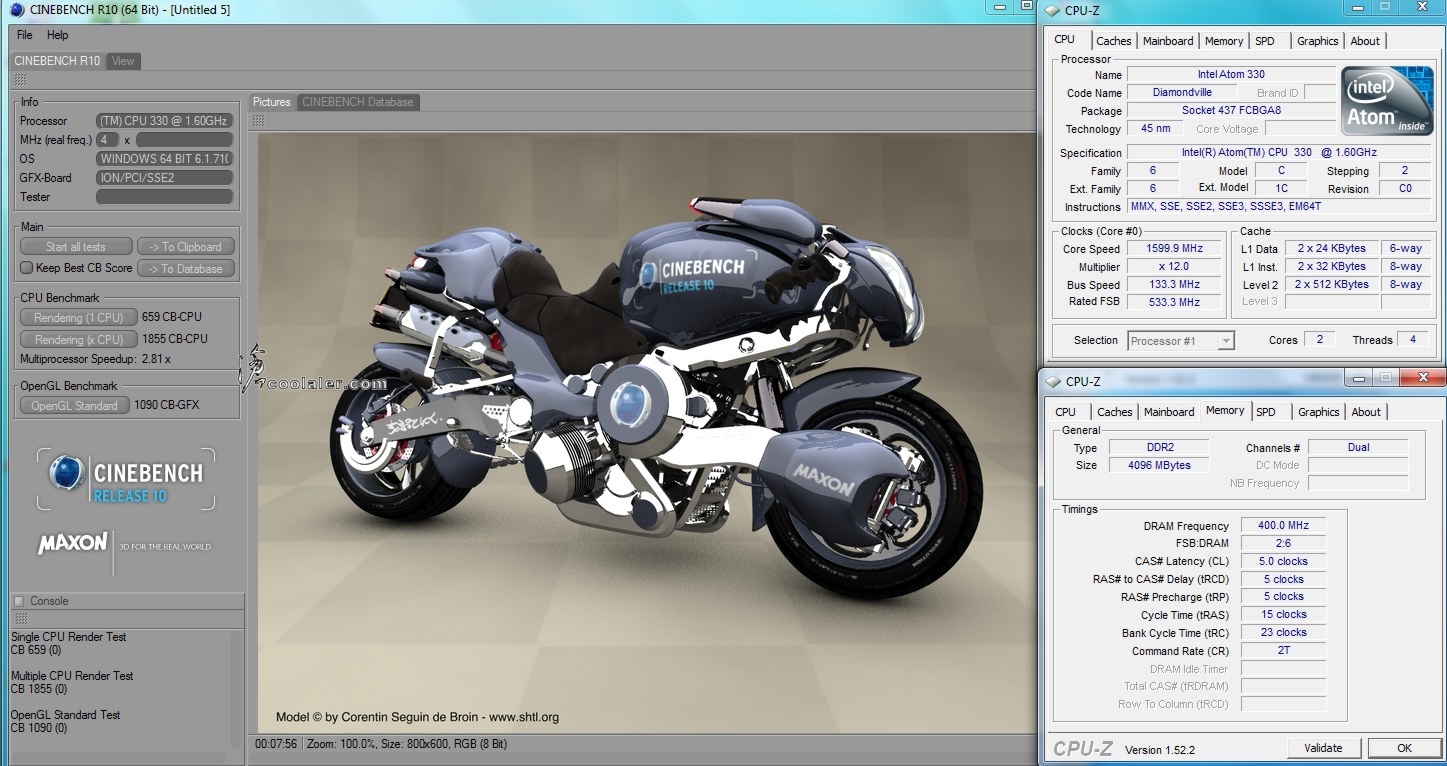The height and width of the screenshot is (766, 1447).
Task: Open About tab in lower CPU-Z window
Action: coord(1366,412)
